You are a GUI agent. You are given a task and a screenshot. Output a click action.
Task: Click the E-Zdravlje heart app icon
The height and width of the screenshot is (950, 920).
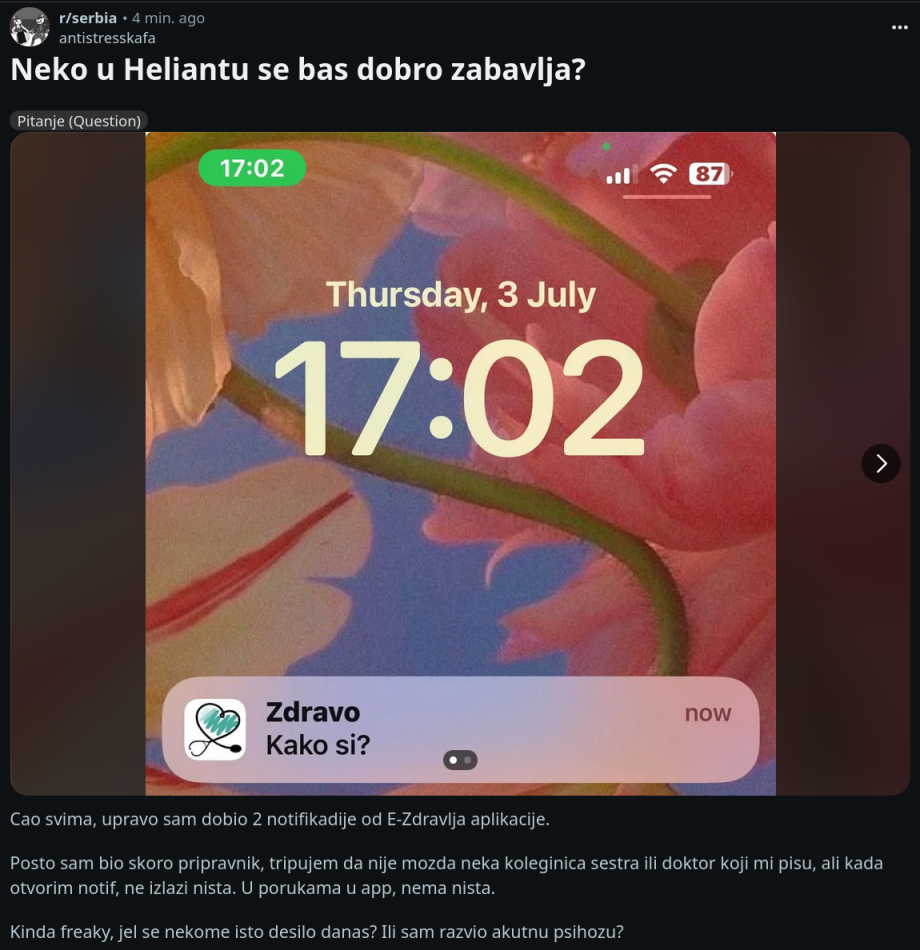[215, 729]
